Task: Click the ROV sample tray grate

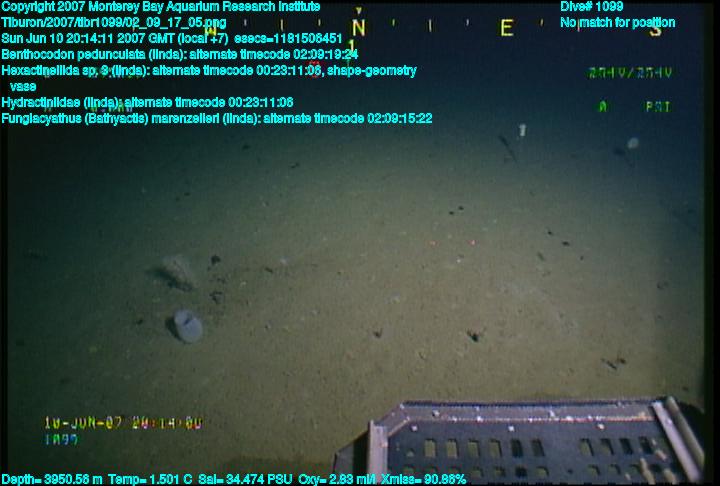Action: (530, 442)
